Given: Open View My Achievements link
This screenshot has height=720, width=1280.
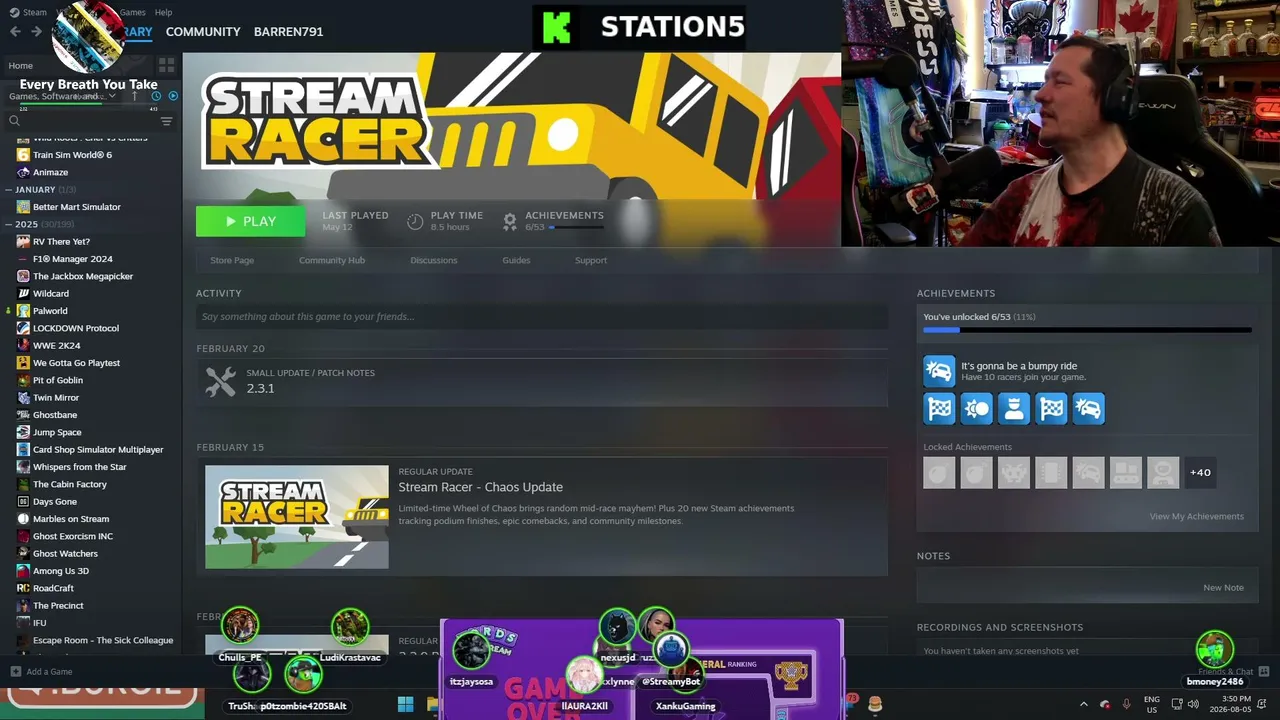Looking at the screenshot, I should point(1196,516).
